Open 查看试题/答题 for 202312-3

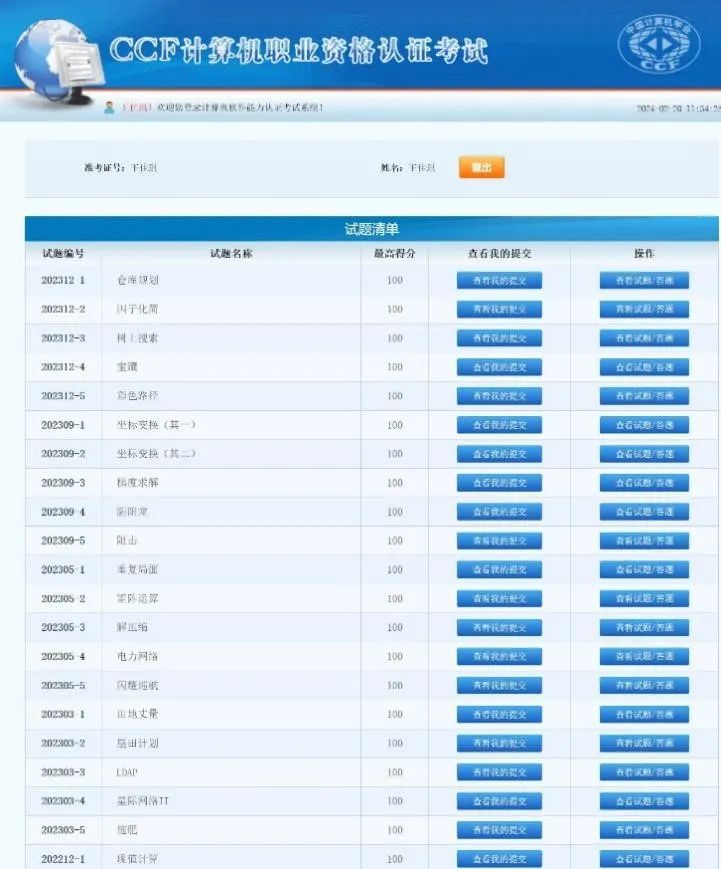tap(644, 338)
